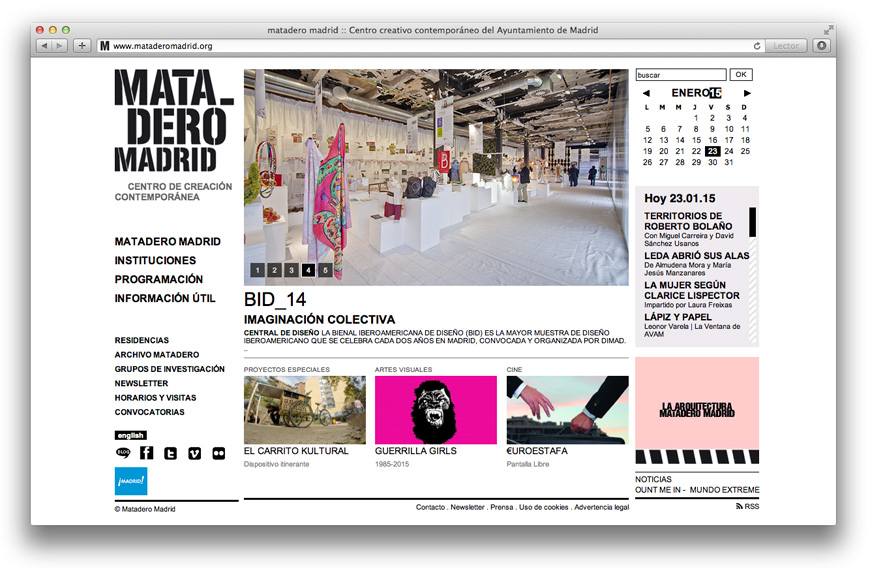
Task: Click the BID_14 exhibition banner image
Action: tap(436, 177)
